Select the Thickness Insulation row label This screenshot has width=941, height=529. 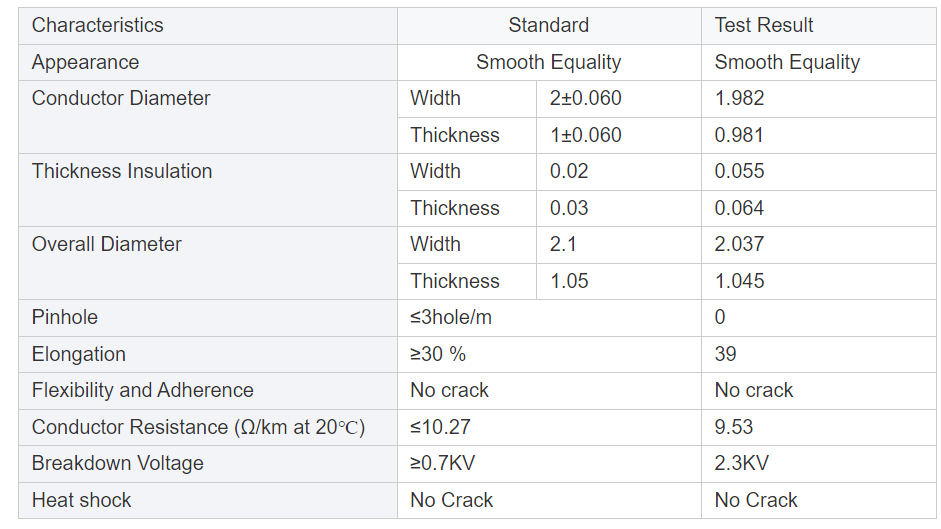coord(122,171)
